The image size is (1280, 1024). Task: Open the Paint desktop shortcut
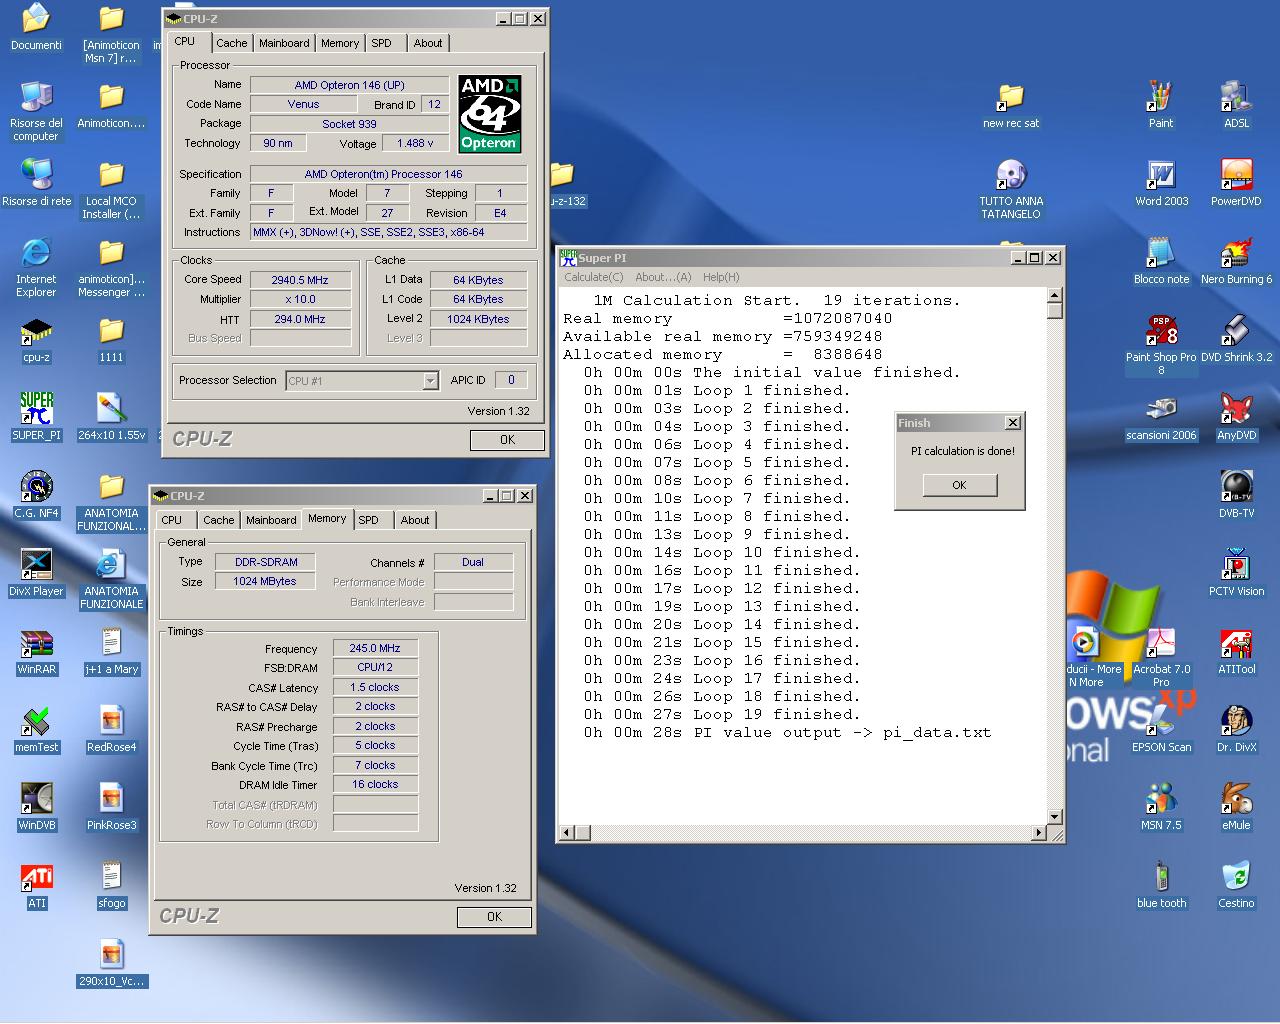[1160, 105]
